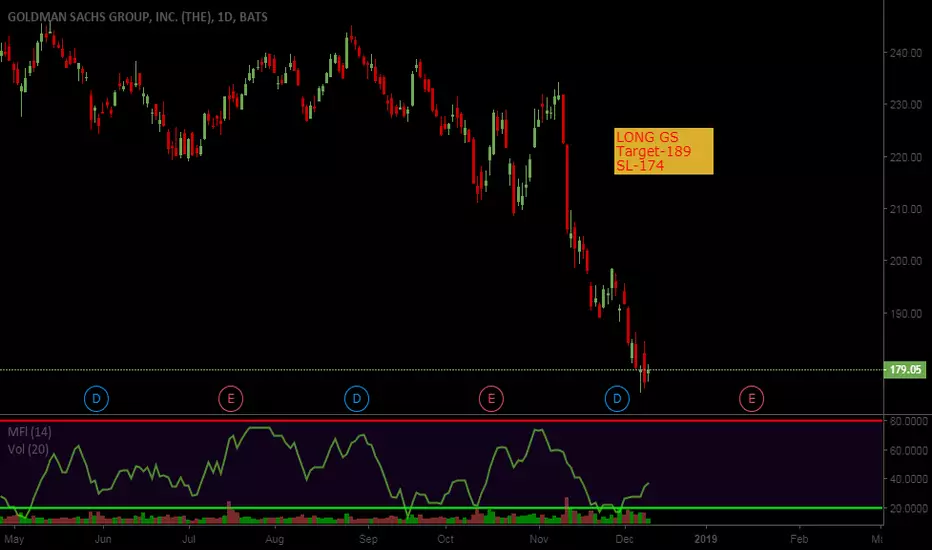Image resolution: width=932 pixels, height=550 pixels.
Task: Click the Nov label on time axis
Action: (x=539, y=539)
